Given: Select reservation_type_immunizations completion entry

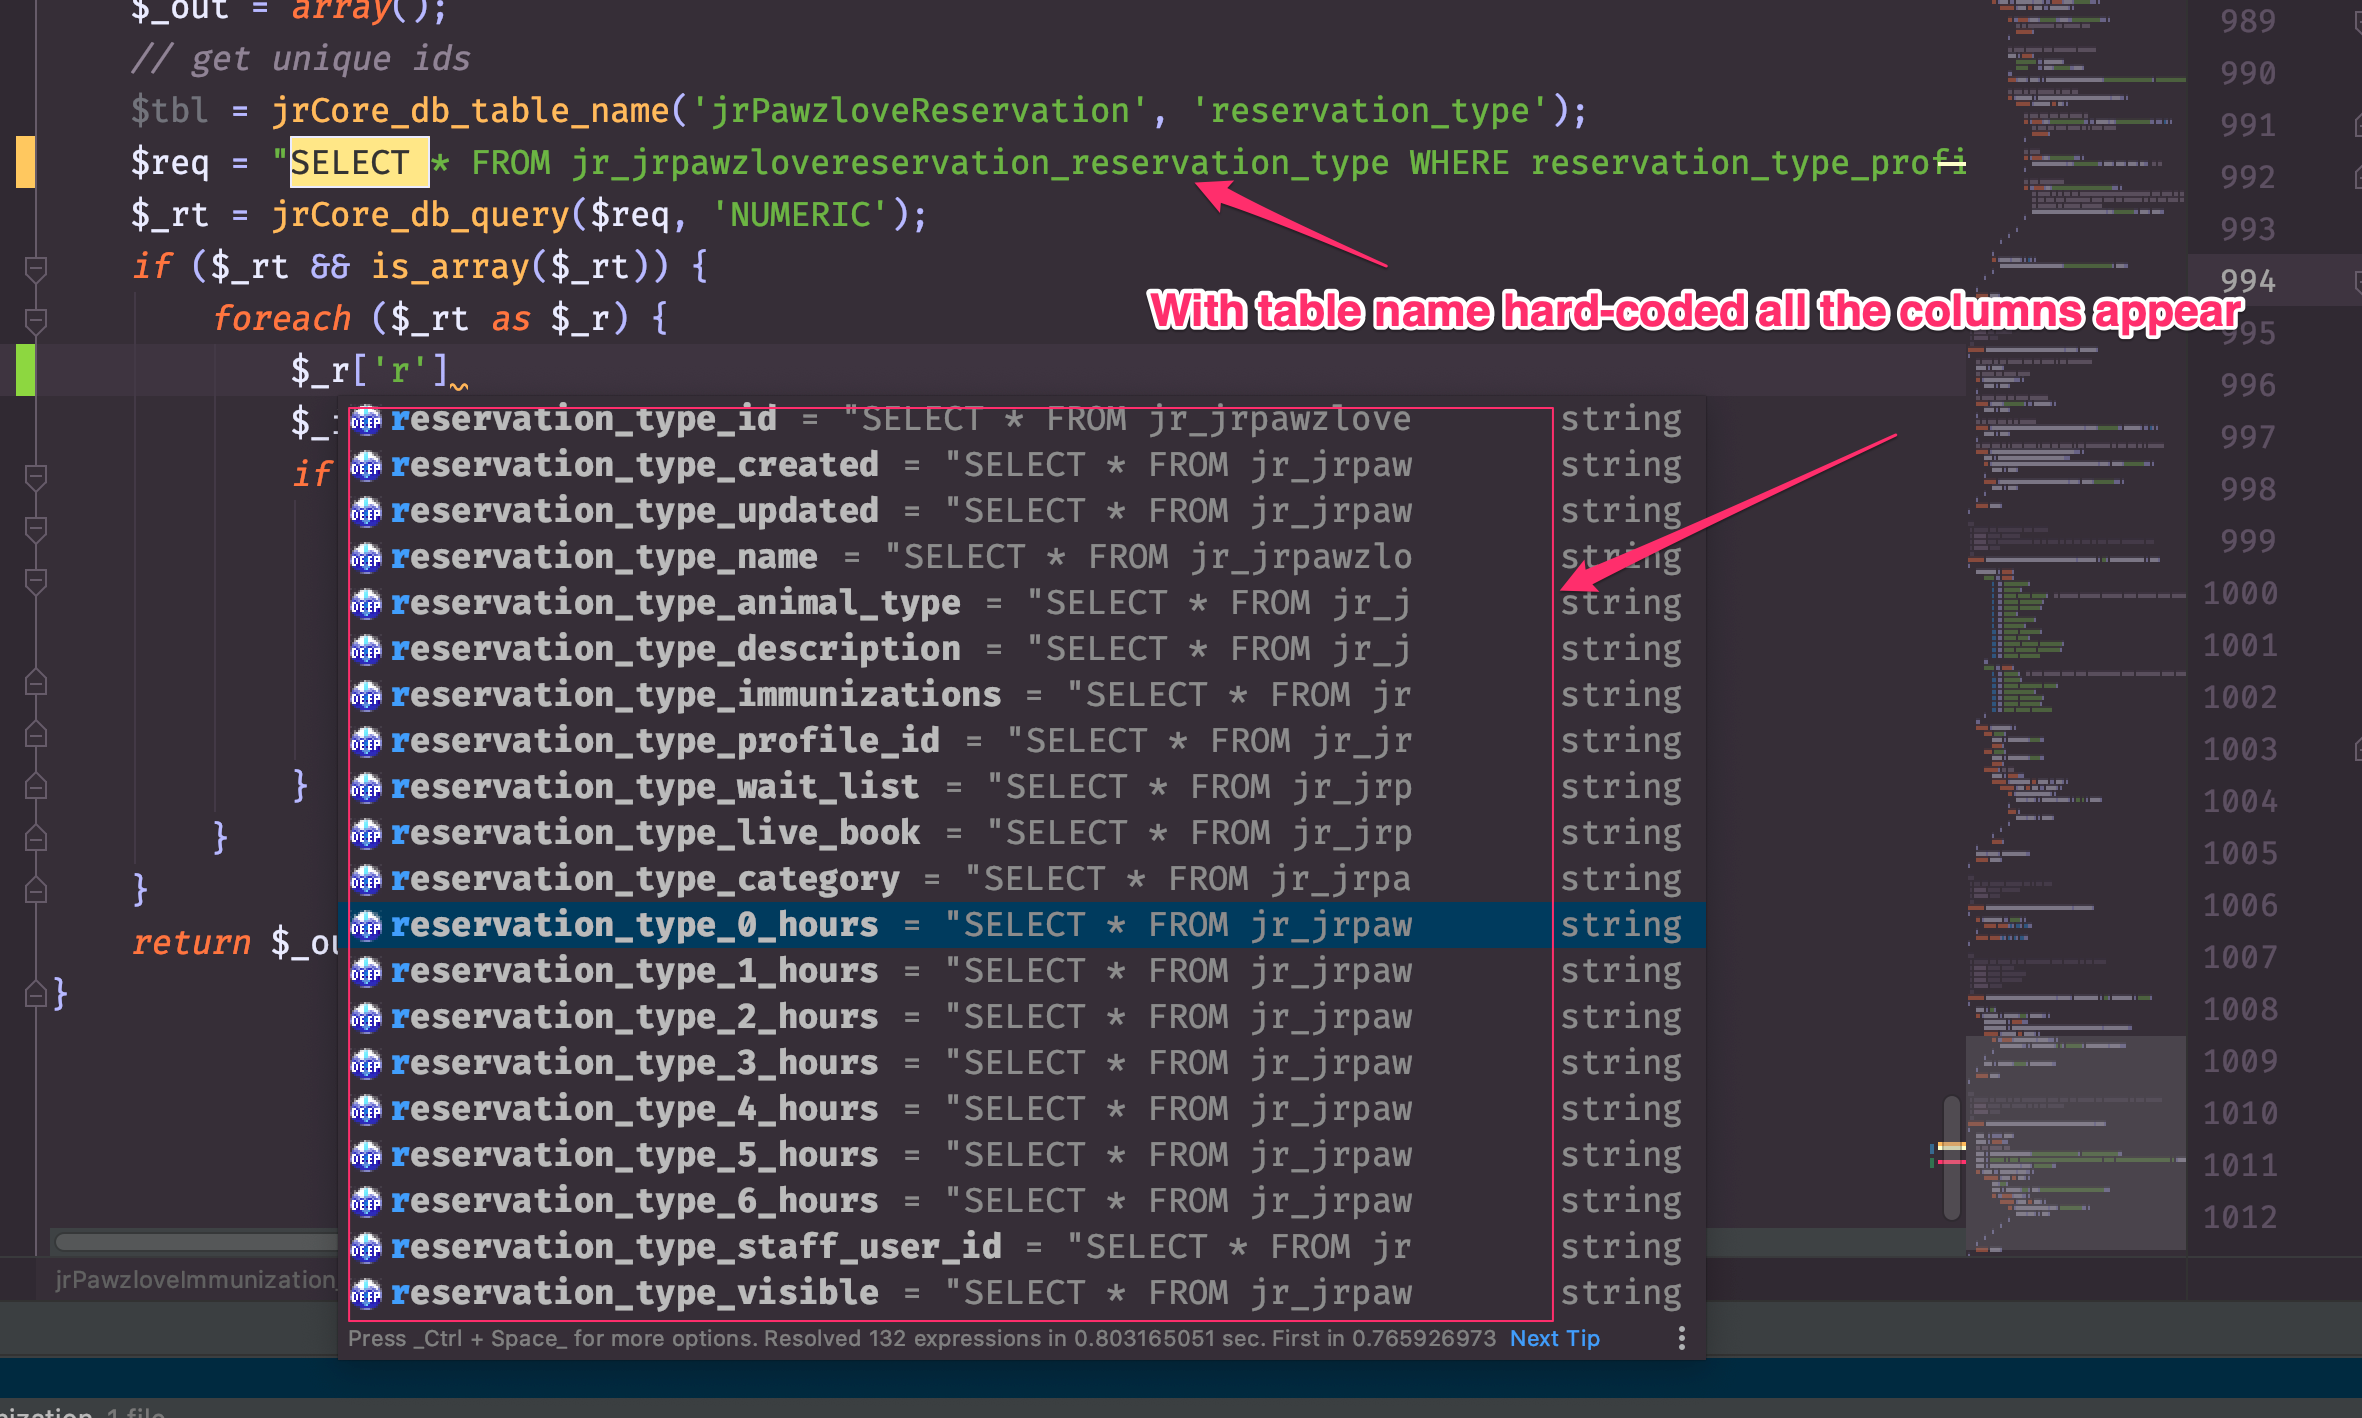Looking at the screenshot, I should (695, 696).
